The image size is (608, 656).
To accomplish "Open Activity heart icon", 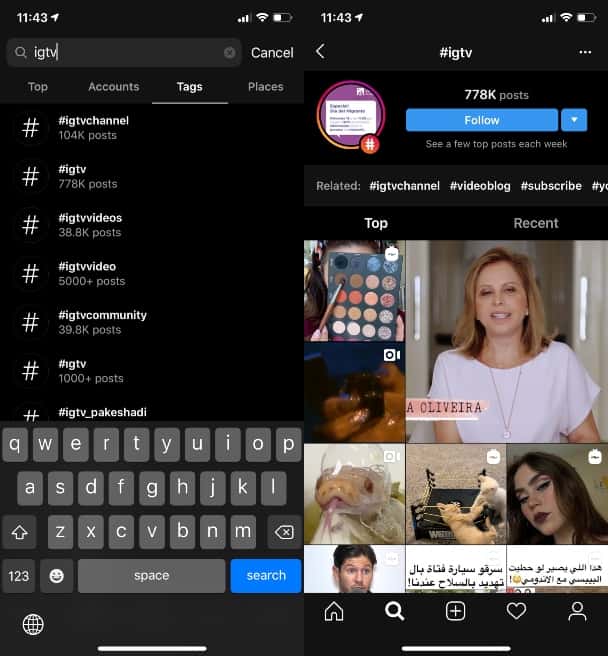I will click(x=516, y=612).
